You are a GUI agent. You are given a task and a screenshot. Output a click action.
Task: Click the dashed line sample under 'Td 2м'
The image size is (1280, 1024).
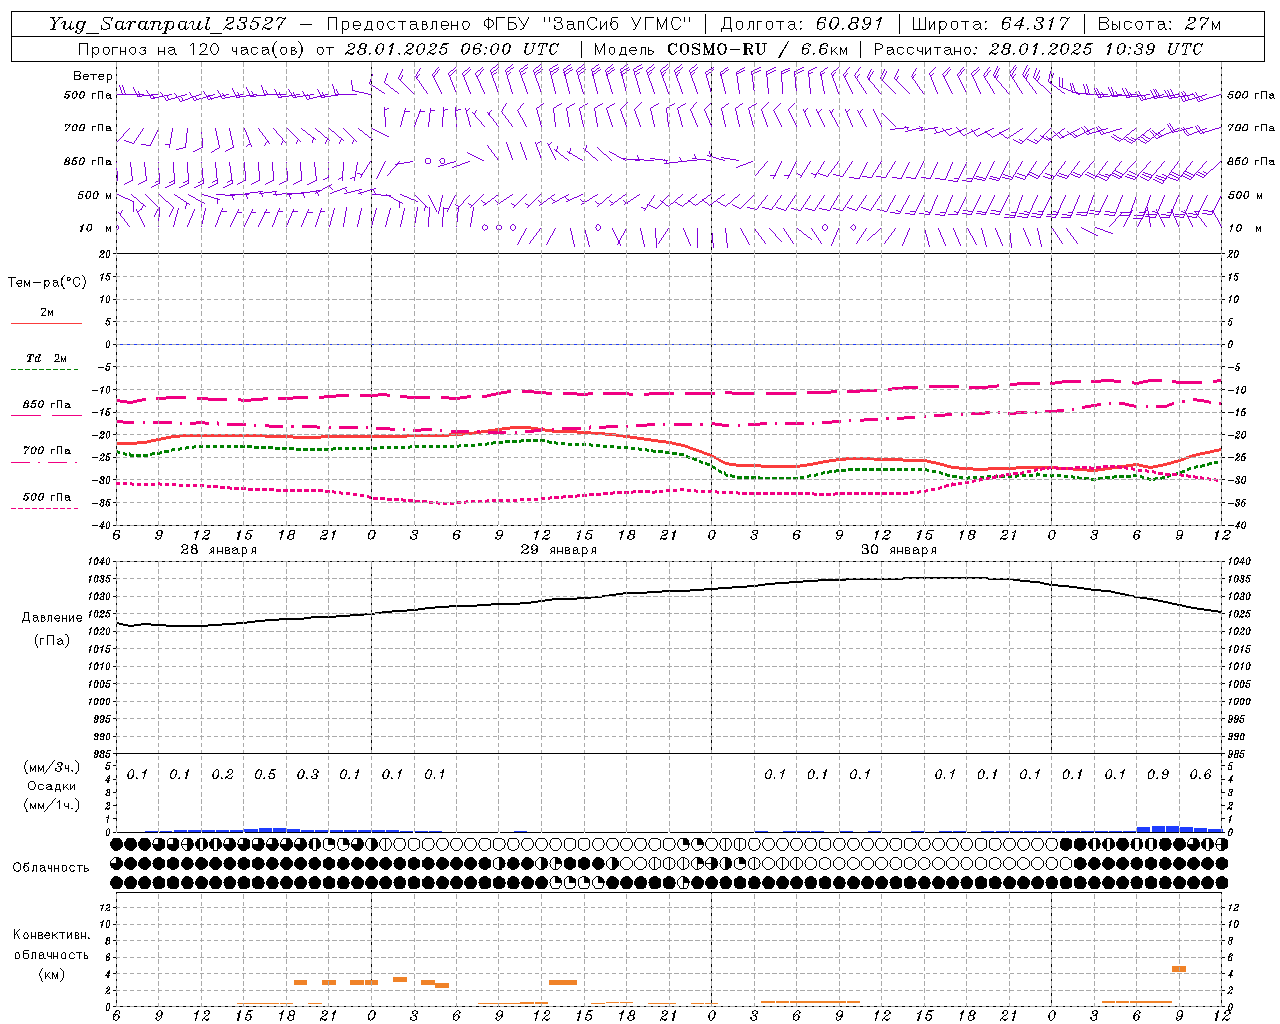pyautogui.click(x=46, y=370)
